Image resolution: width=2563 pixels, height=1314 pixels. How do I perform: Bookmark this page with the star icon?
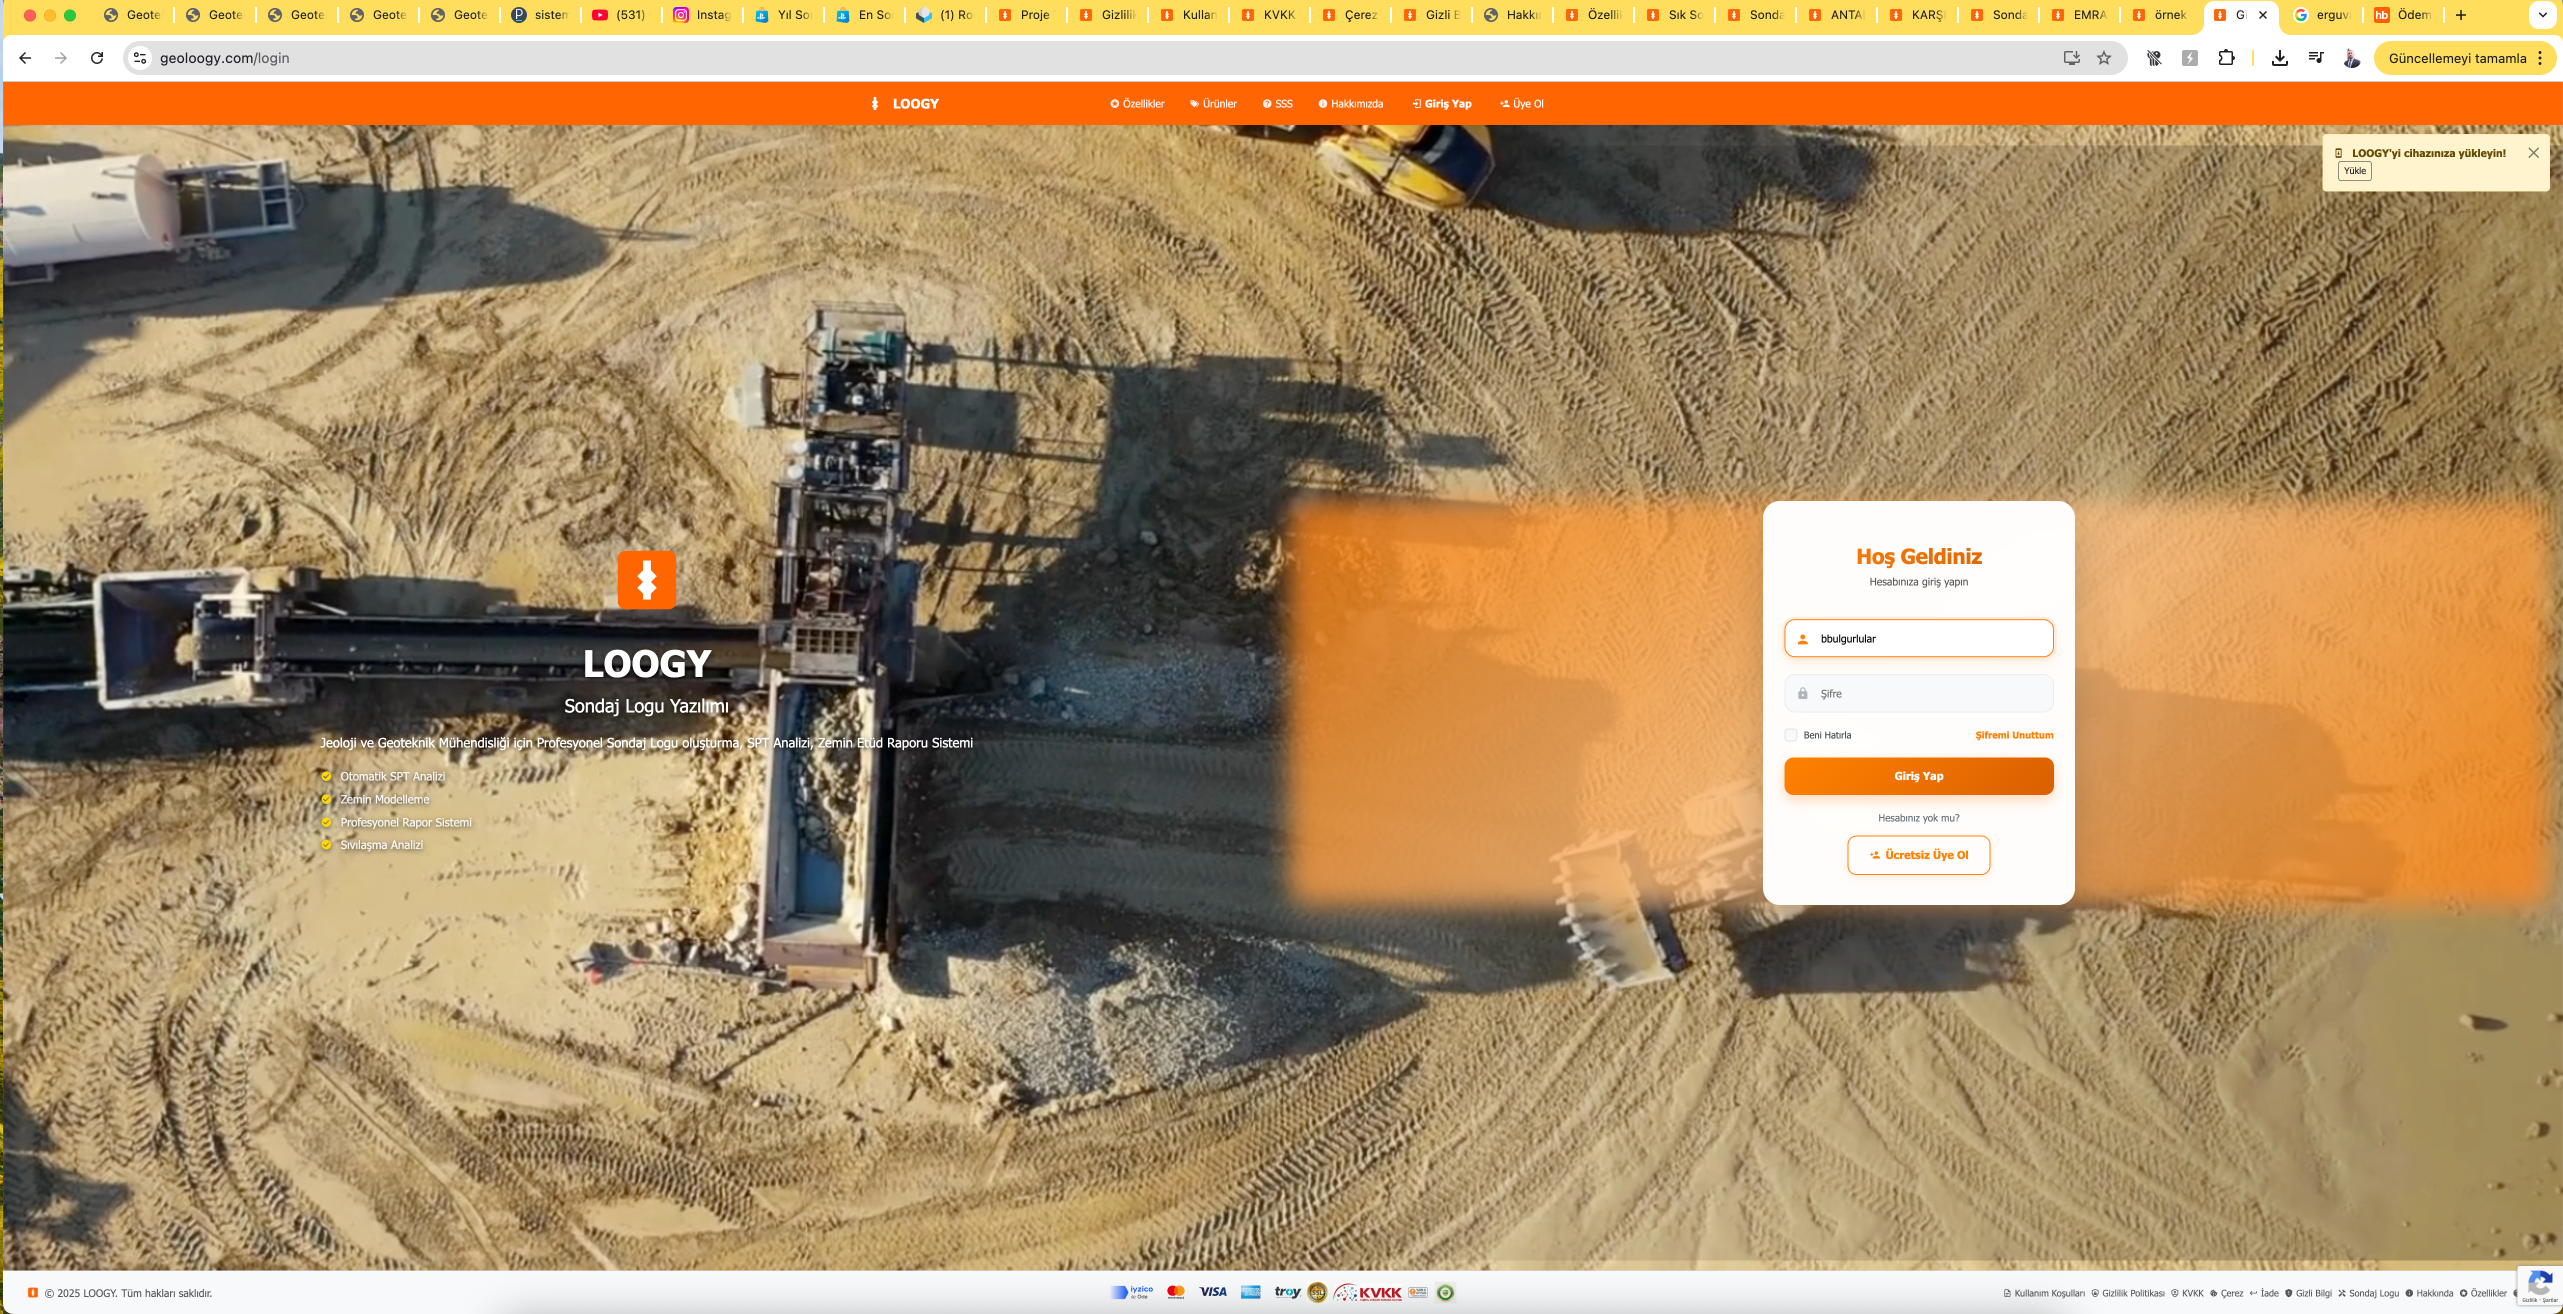click(x=2104, y=58)
